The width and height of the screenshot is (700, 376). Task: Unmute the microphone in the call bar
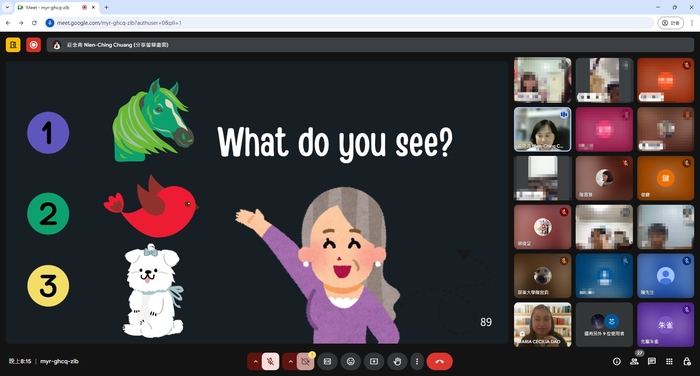[270, 361]
